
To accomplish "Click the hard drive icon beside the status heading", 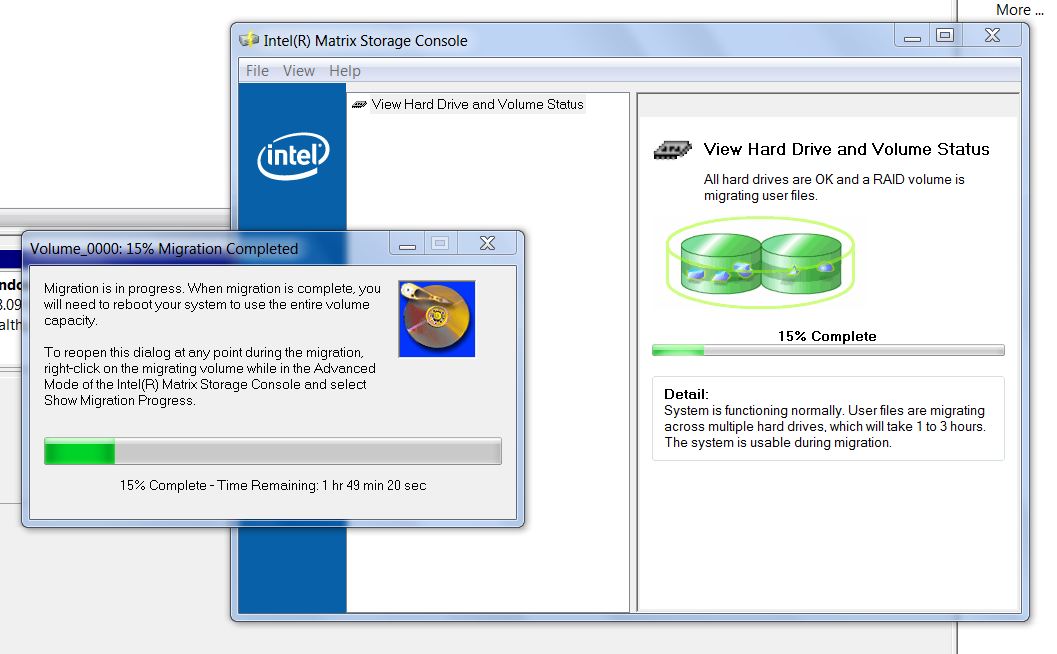I will click(x=673, y=150).
